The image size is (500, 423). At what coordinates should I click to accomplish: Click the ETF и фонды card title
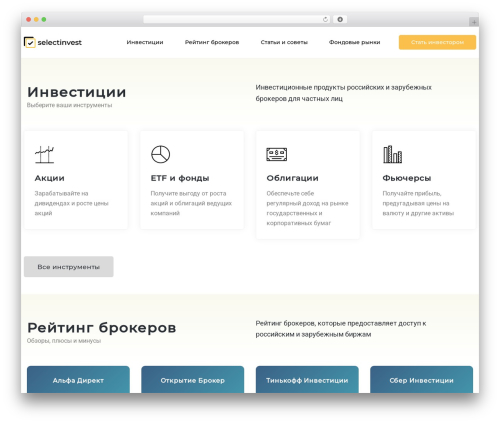click(180, 178)
